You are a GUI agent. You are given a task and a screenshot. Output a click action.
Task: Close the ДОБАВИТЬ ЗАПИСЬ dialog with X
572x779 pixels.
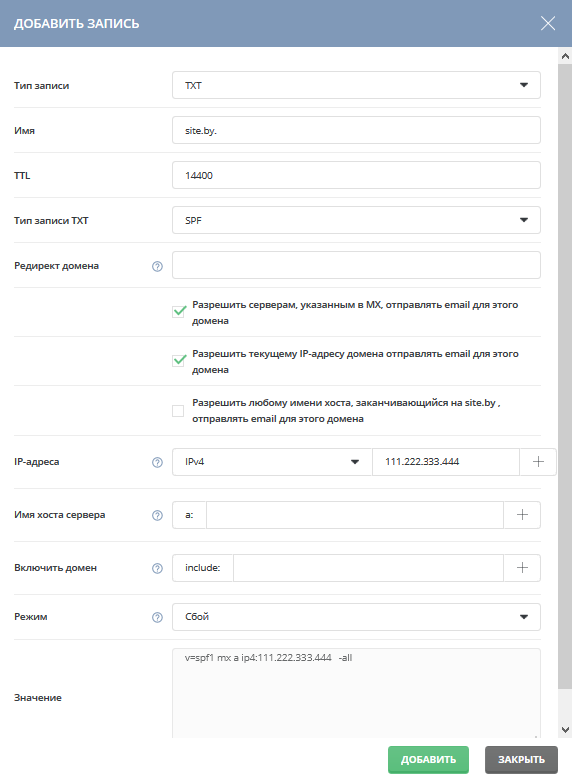click(548, 23)
